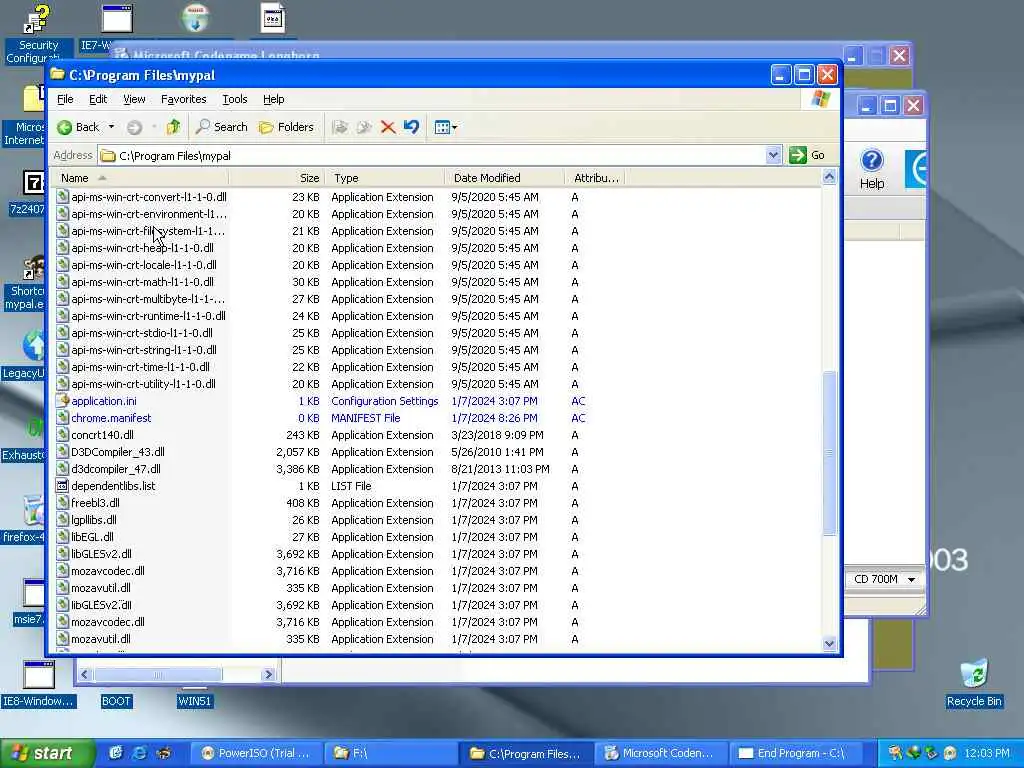
Task: Launch Internet Explorer from quick launch
Action: (x=139, y=753)
